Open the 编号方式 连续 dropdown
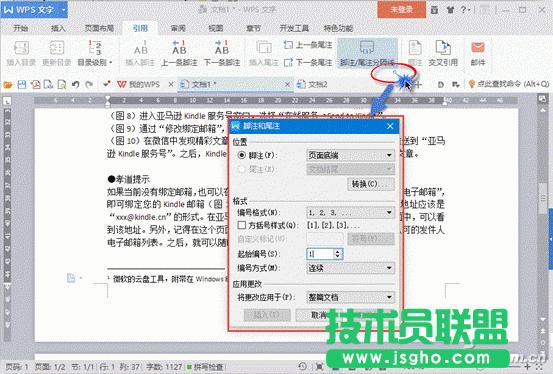The width and height of the screenshot is (553, 374). point(350,268)
